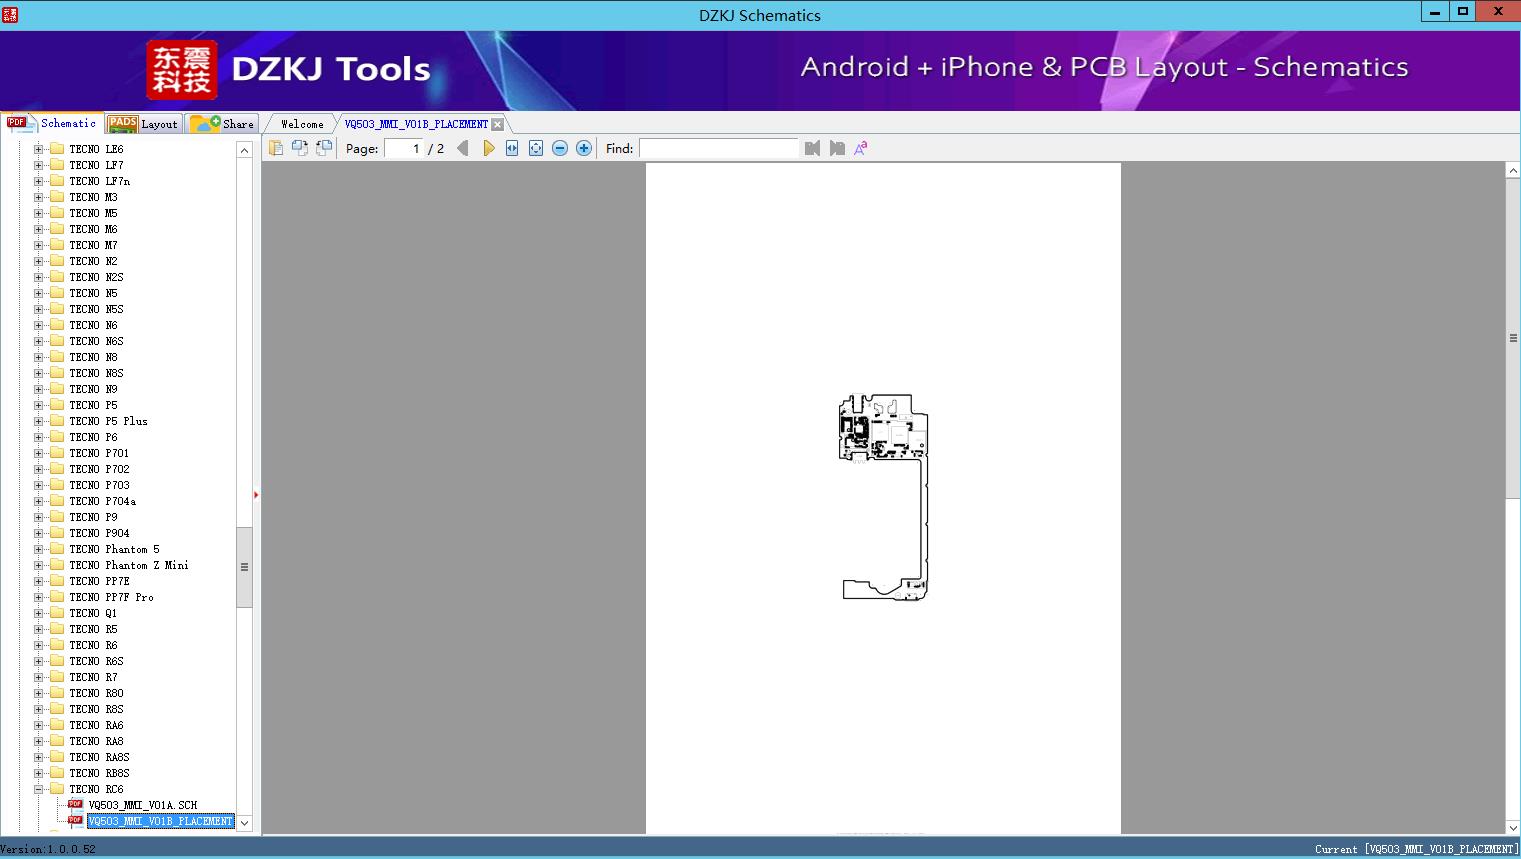Click the tree panel scroll-down arrow

244,823
